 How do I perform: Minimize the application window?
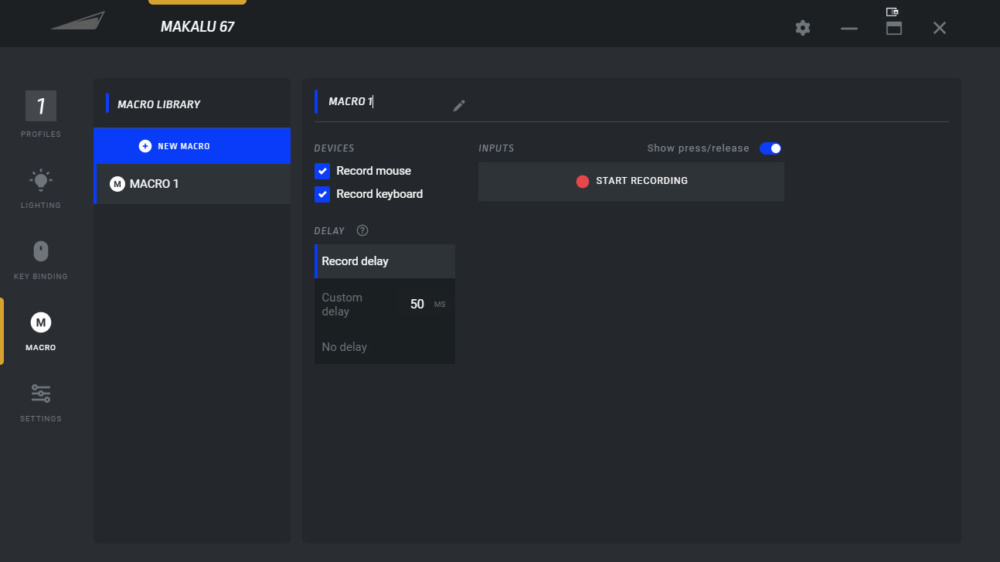tap(849, 29)
